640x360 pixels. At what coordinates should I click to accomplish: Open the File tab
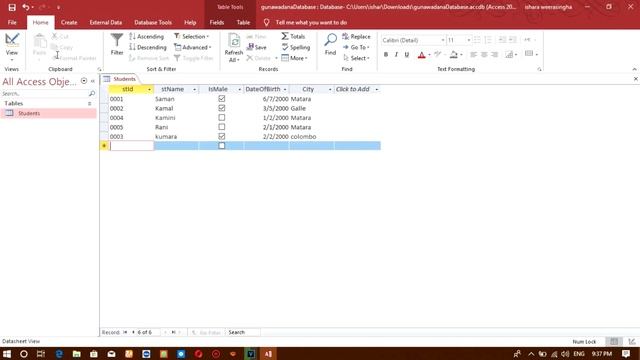pyautogui.click(x=12, y=22)
